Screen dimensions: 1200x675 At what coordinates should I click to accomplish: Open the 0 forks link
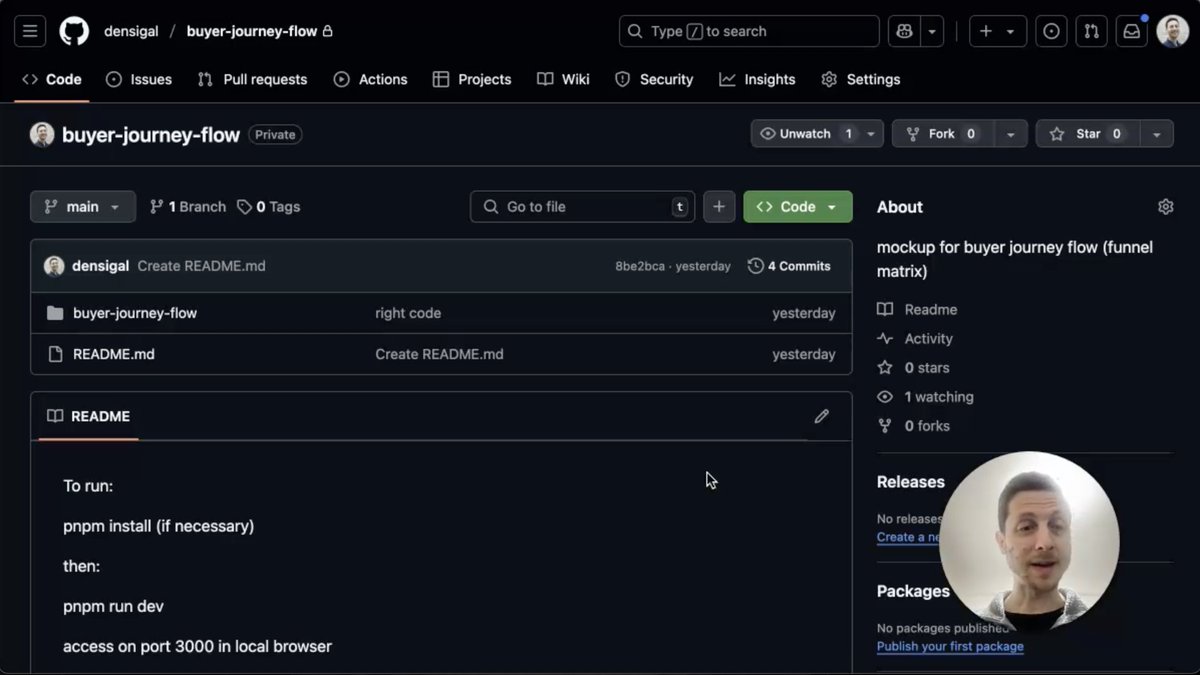(x=914, y=426)
